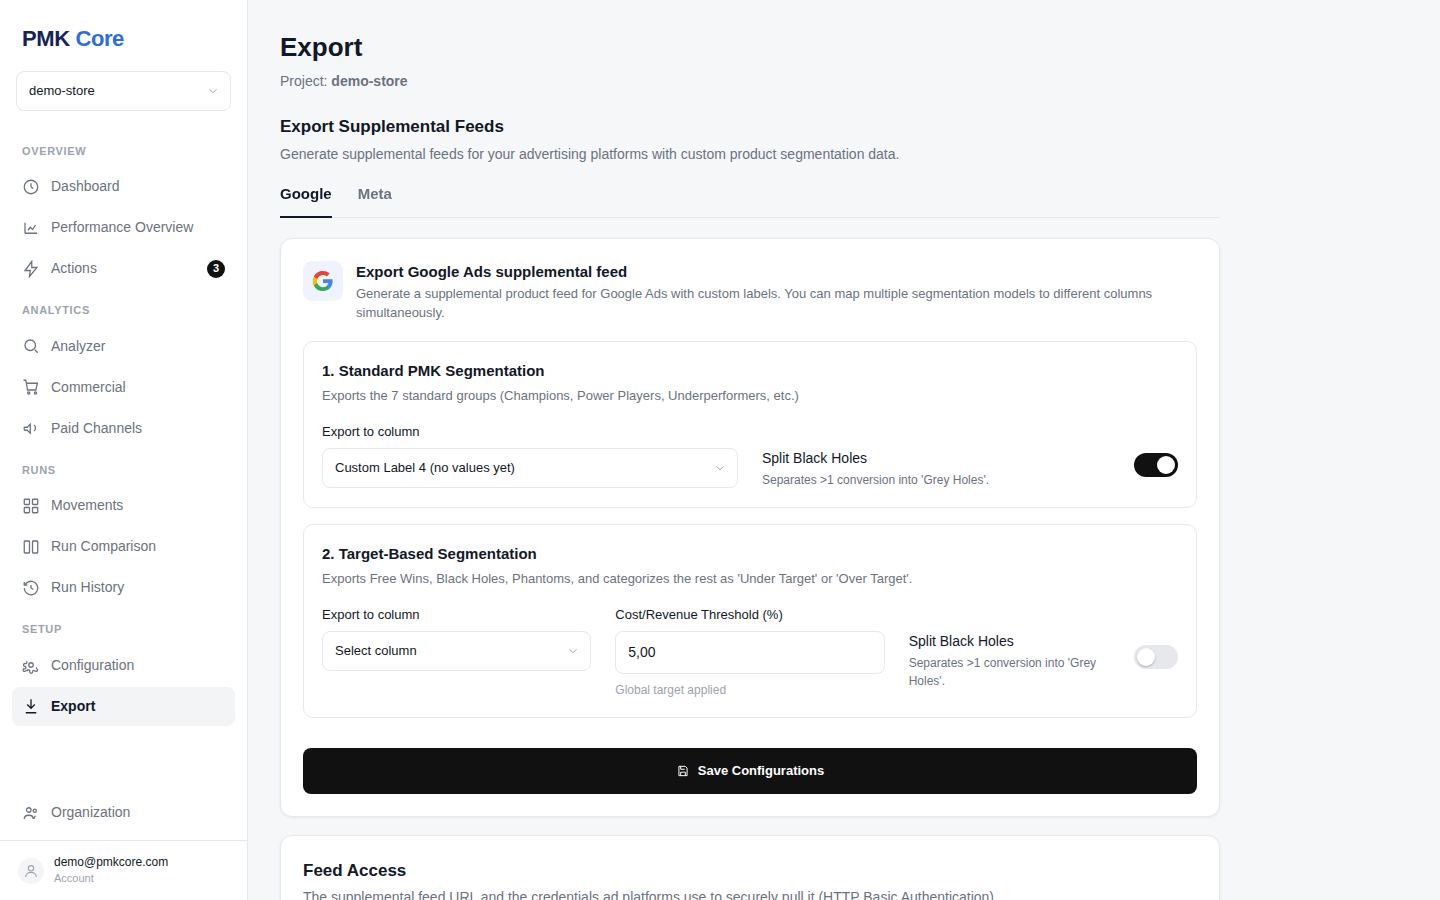The height and width of the screenshot is (900, 1440).
Task: Click the save disk icon on button
Action: click(x=683, y=771)
